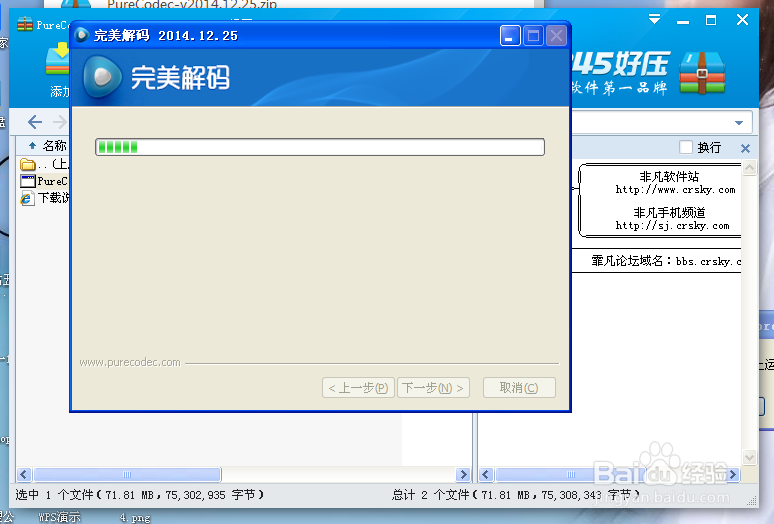Screen dimensions: 774x524
Task: Expand the address path dropdown arrow
Action: point(739,122)
